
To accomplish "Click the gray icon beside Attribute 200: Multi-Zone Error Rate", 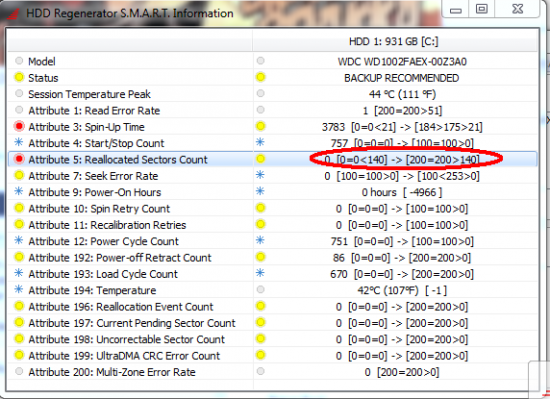I will 19,371.
